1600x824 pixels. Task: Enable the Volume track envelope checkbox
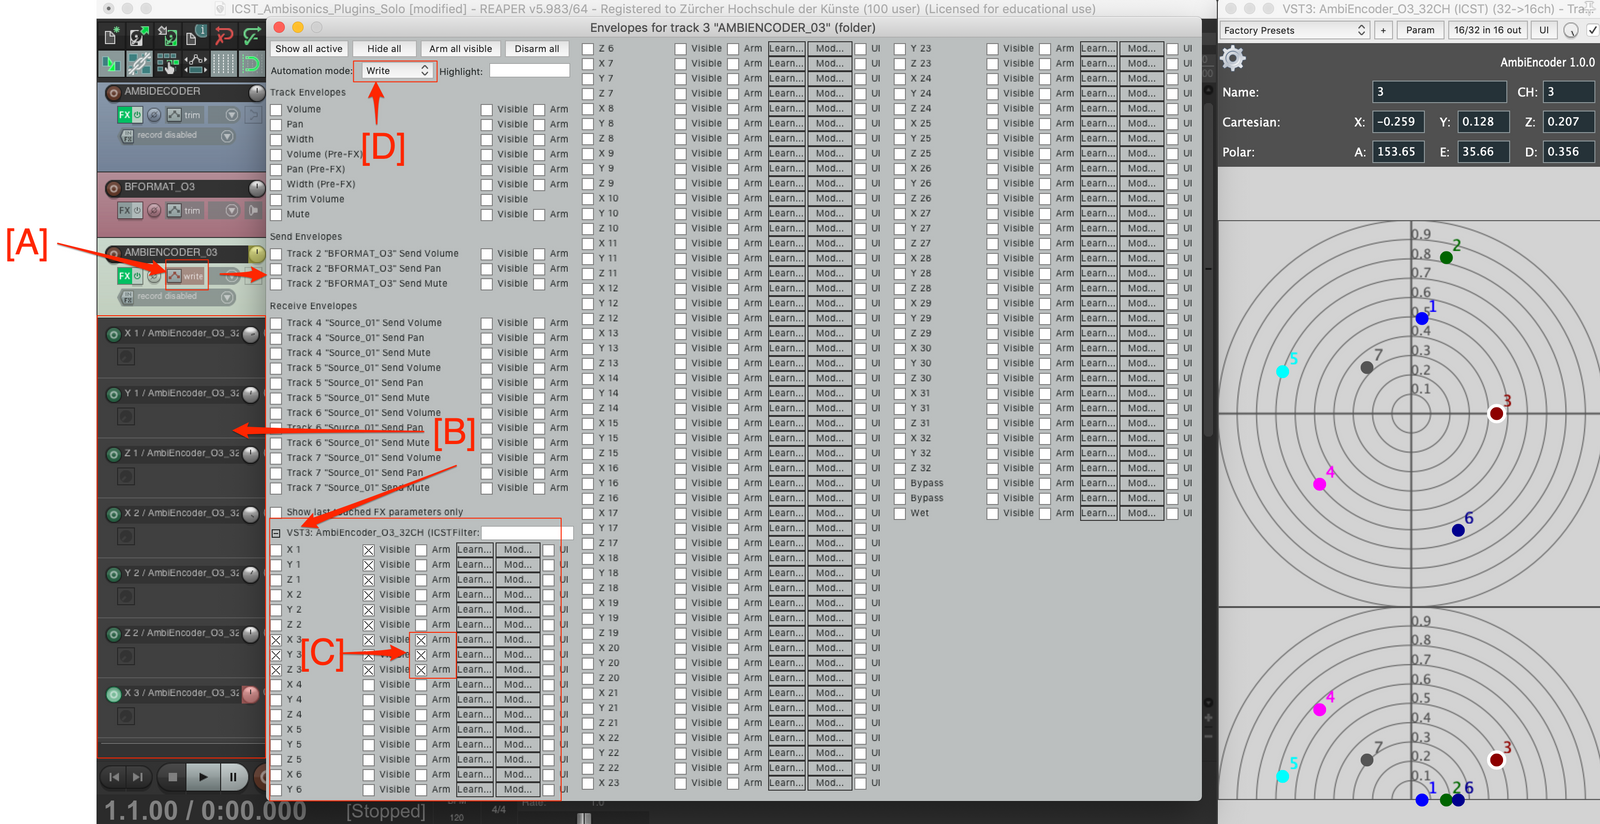point(277,109)
